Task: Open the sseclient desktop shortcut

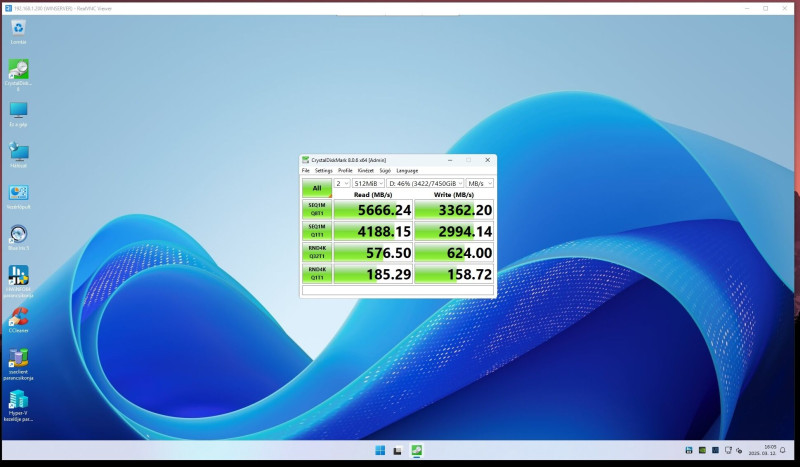Action: coord(18,364)
